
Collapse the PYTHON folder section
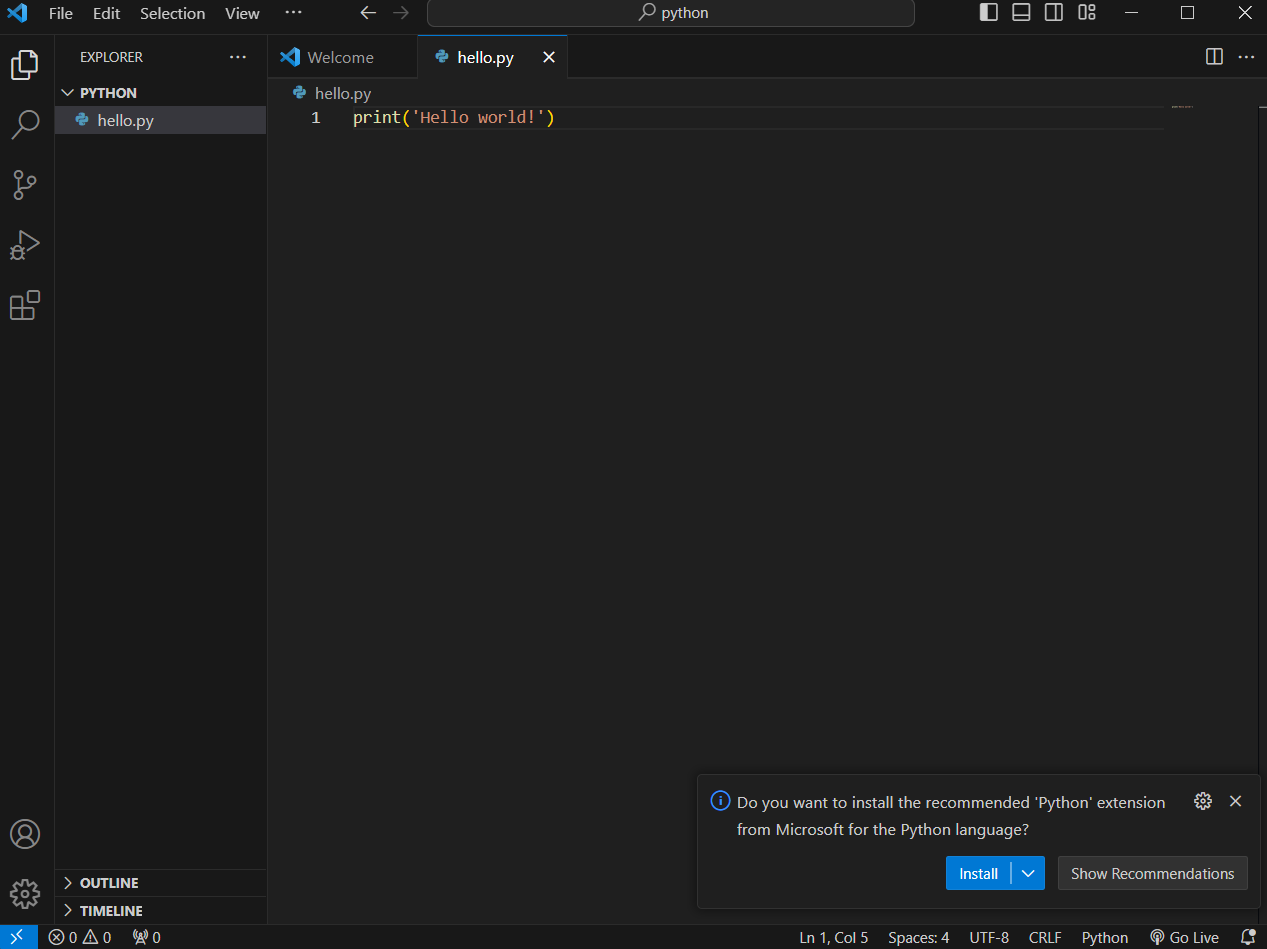[x=161, y=92]
